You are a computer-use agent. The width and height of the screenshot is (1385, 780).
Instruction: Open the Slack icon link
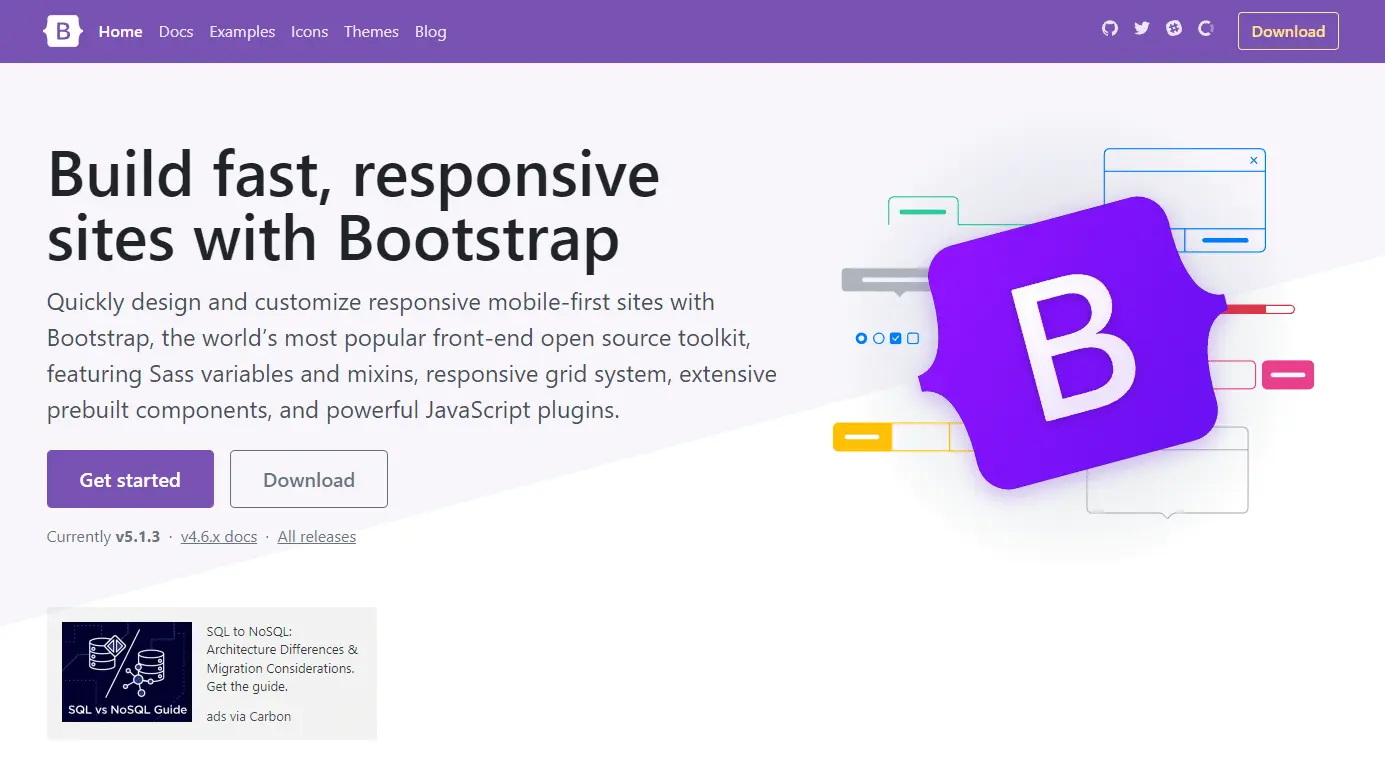pyautogui.click(x=1174, y=29)
